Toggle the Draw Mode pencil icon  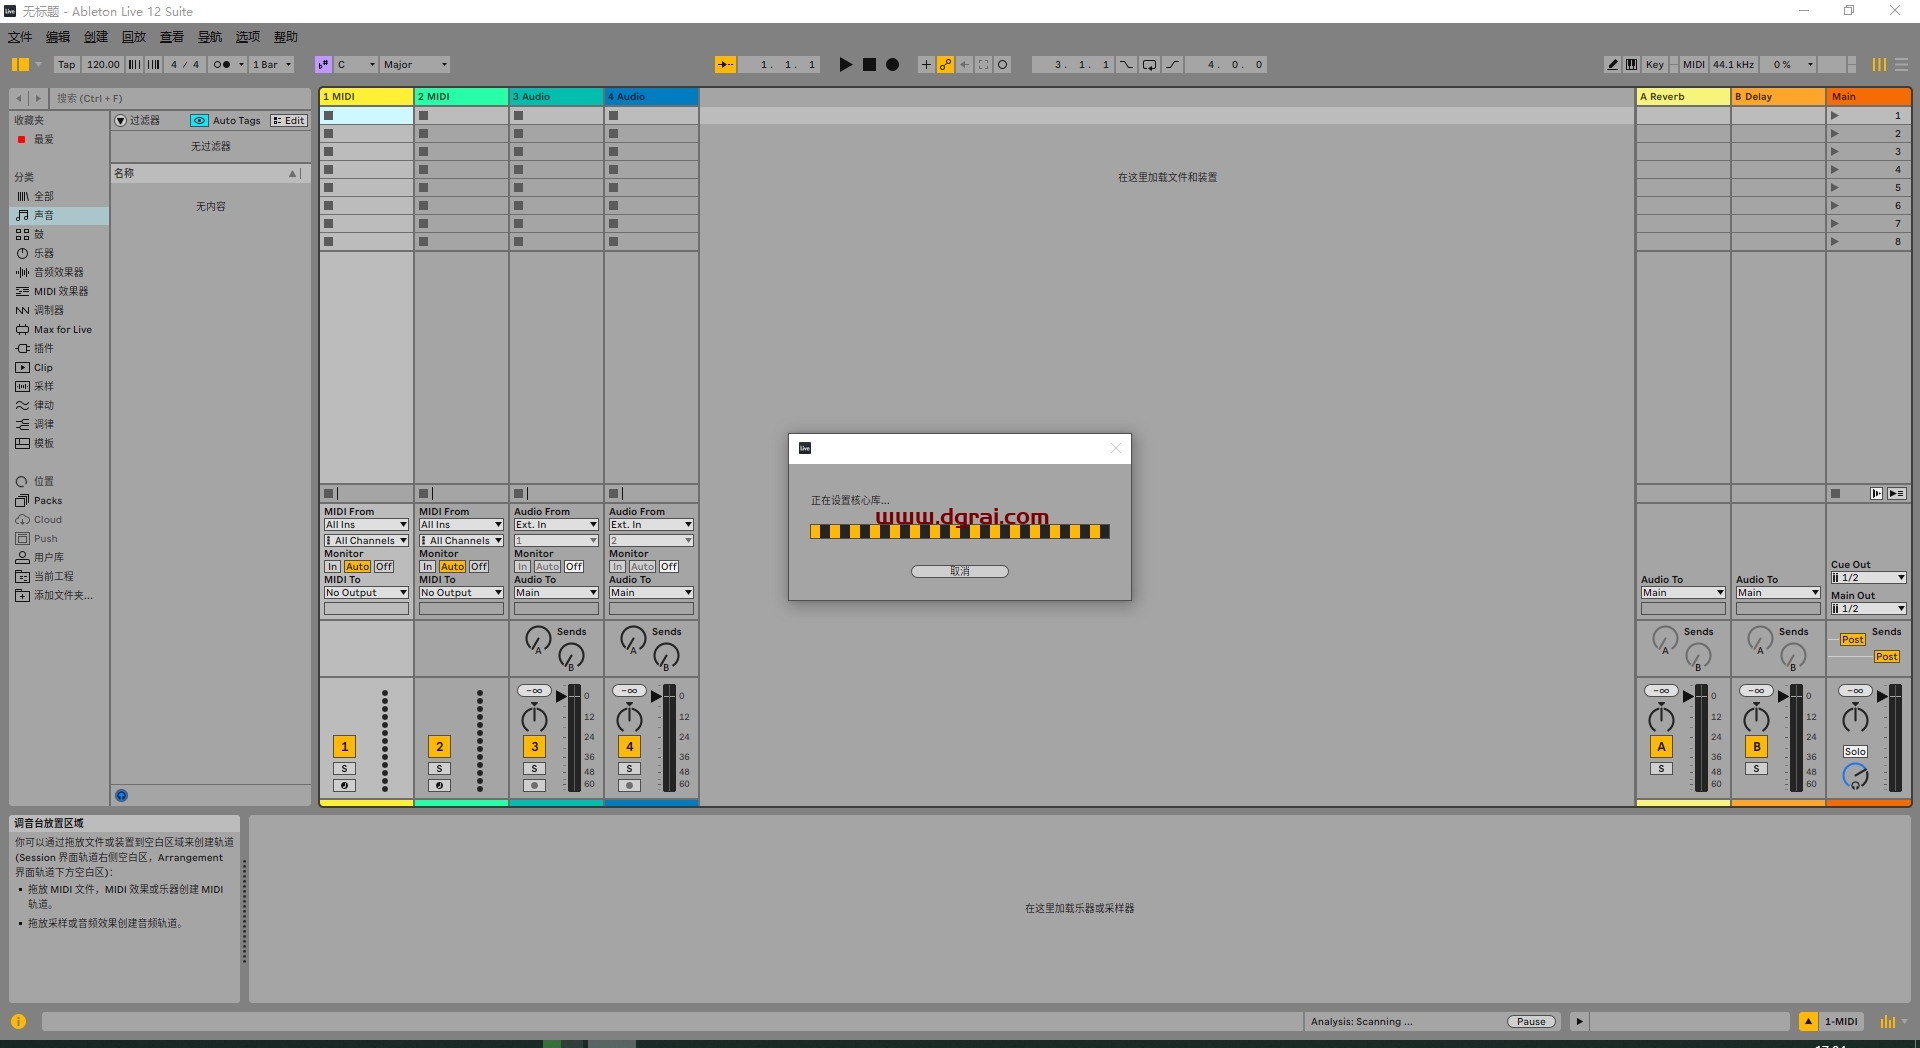tap(1612, 64)
